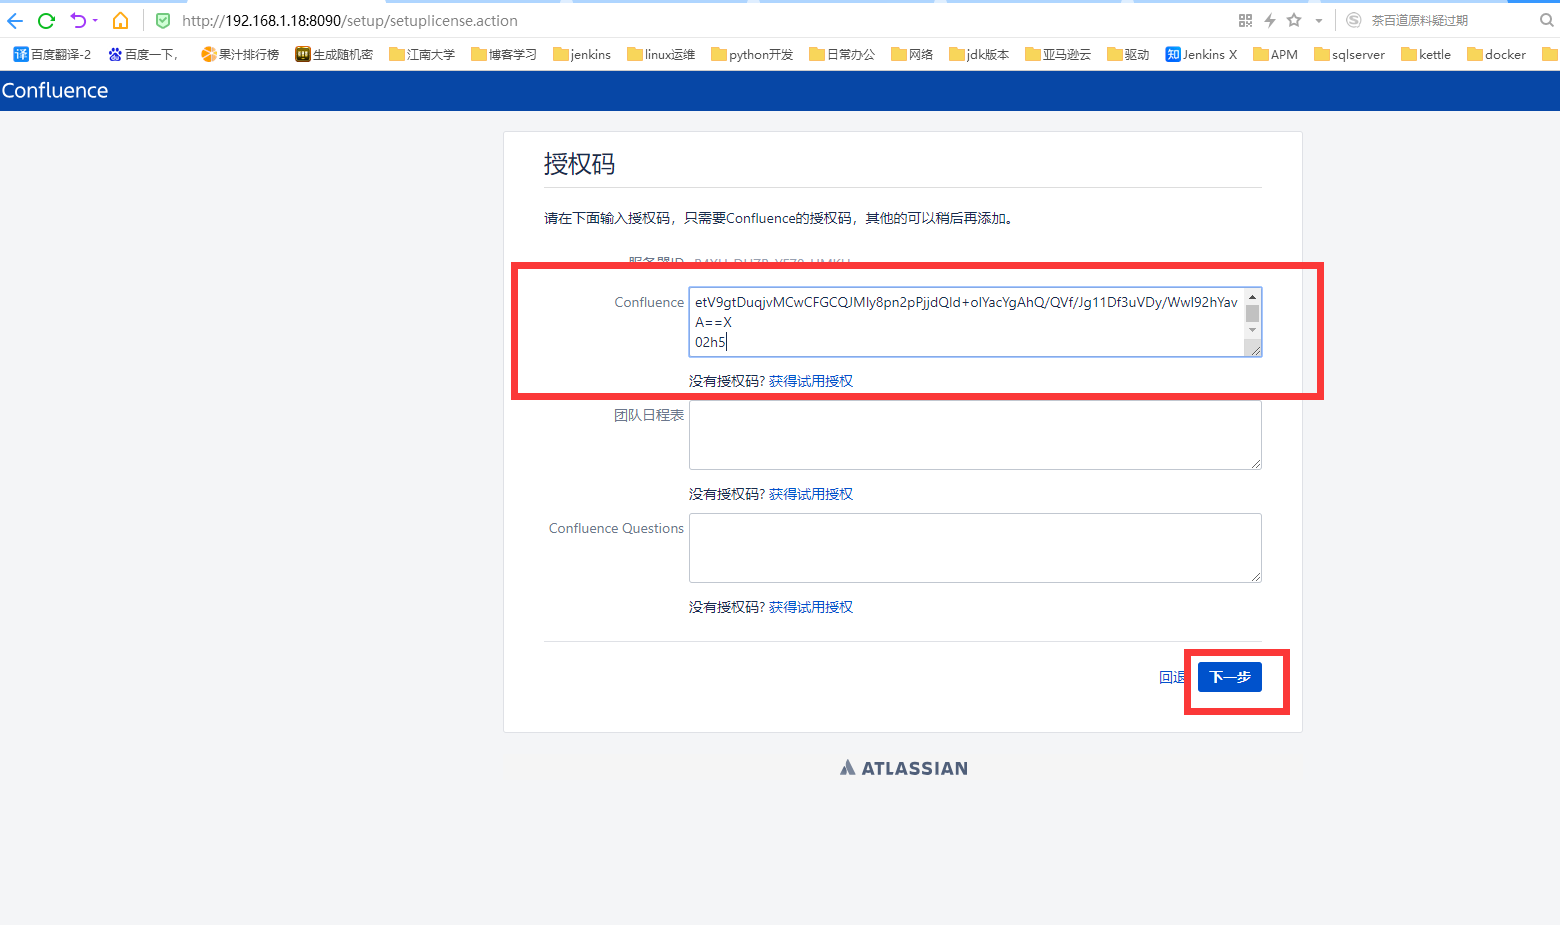Click into the Confluence license key textarea
This screenshot has width=1560, height=925.
pyautogui.click(x=966, y=322)
